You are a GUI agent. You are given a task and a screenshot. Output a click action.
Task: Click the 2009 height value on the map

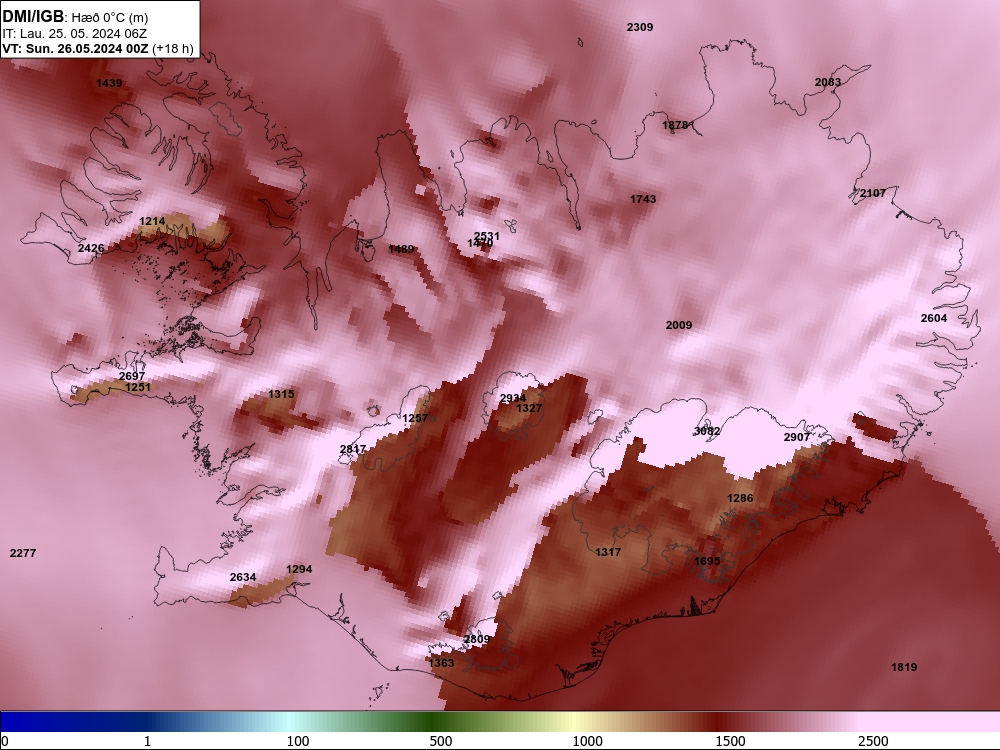click(679, 325)
